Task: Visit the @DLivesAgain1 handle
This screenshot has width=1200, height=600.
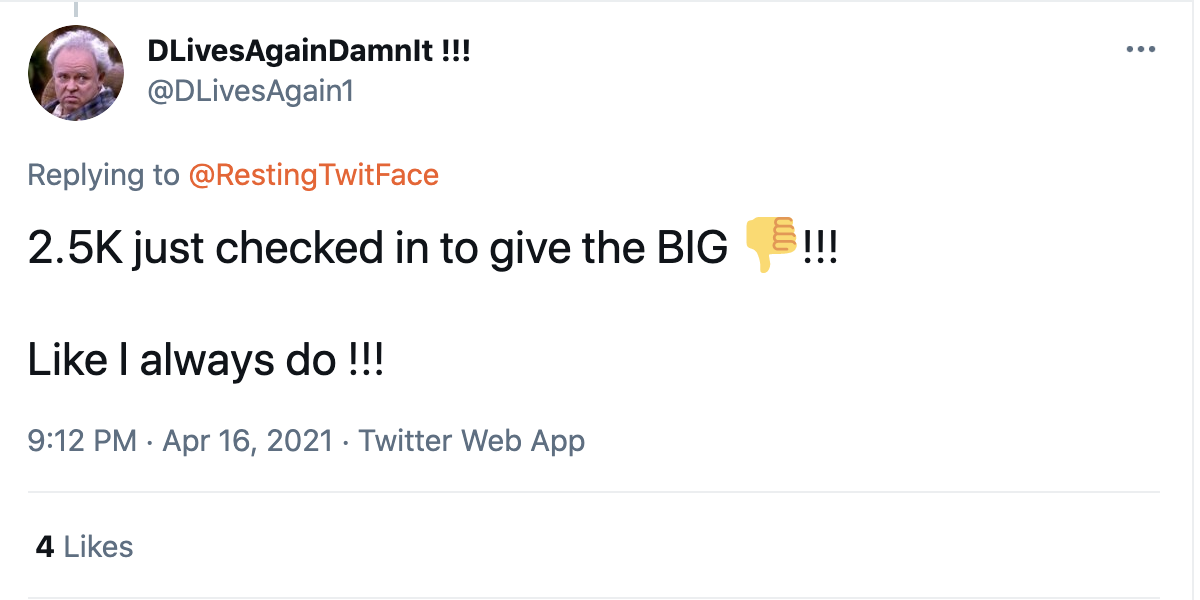Action: click(x=250, y=92)
